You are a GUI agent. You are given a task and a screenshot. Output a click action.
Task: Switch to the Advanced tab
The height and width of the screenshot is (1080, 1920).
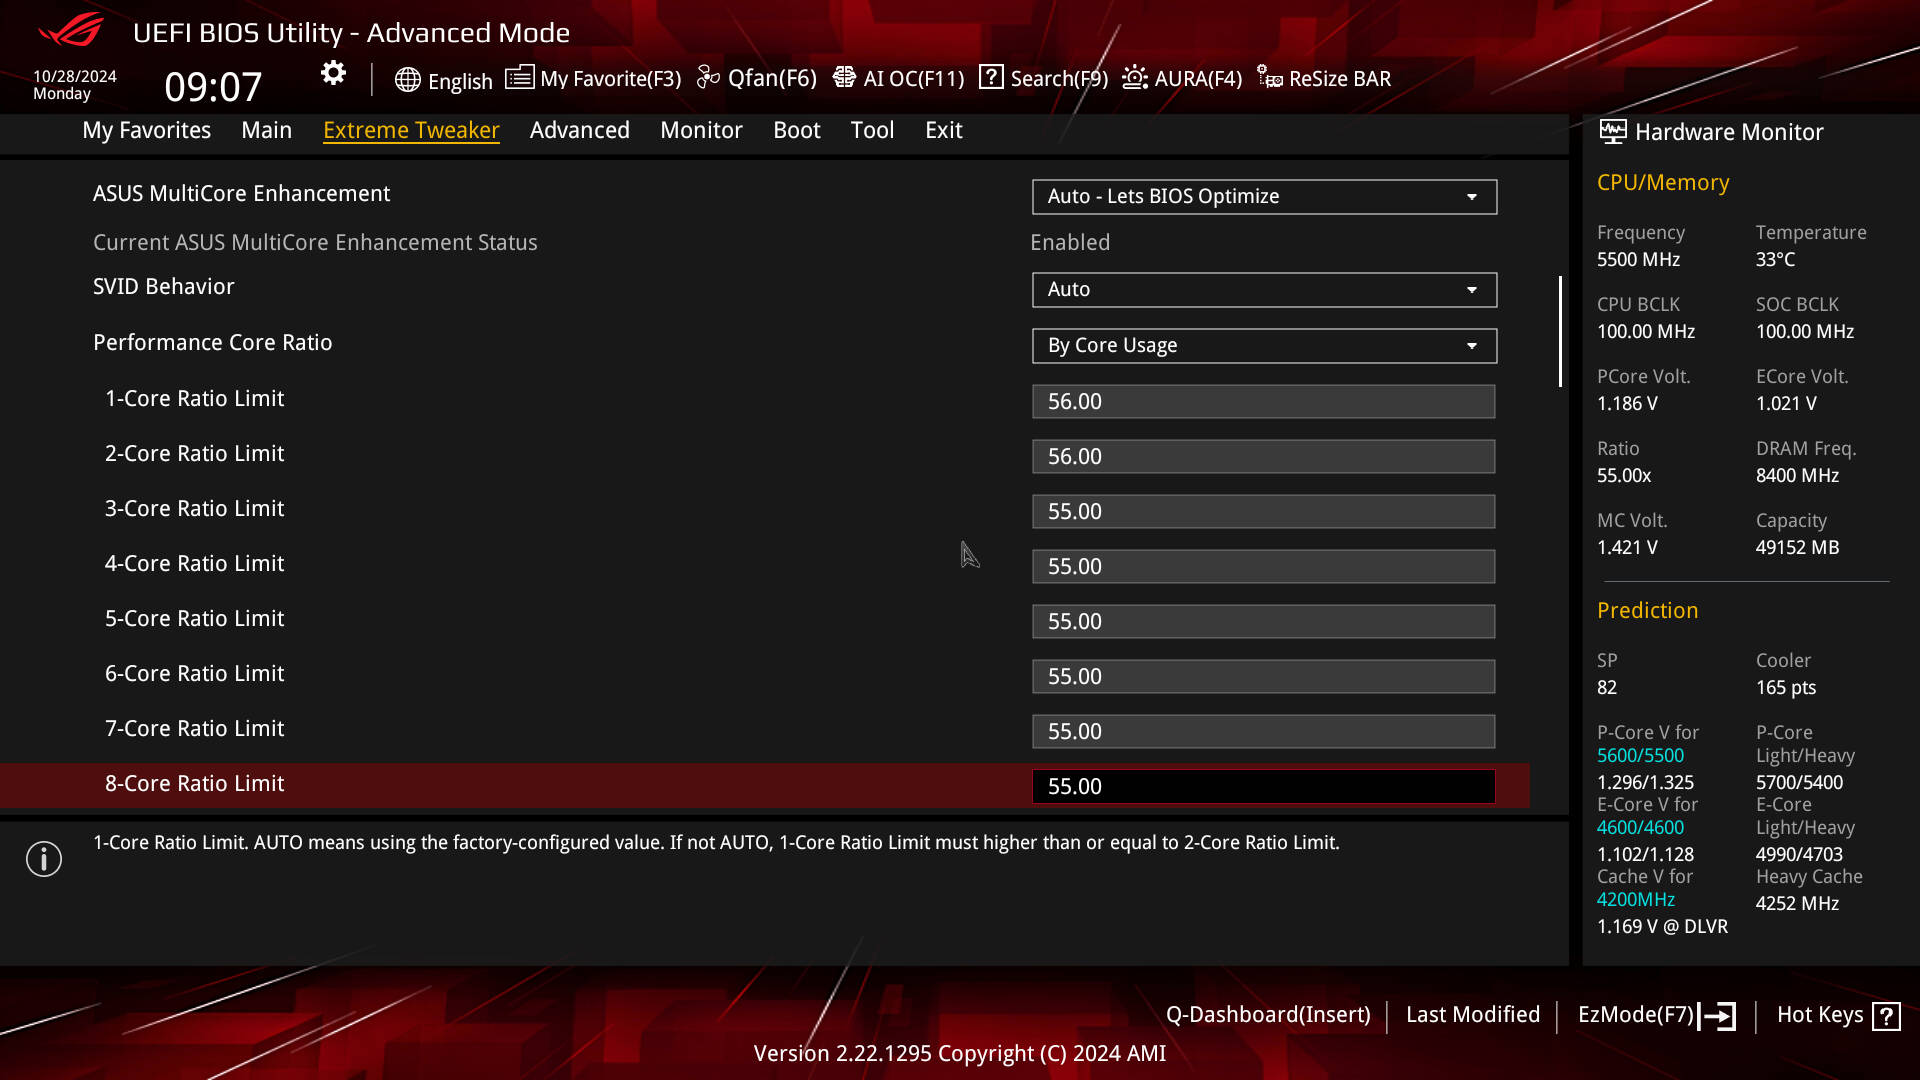(579, 130)
